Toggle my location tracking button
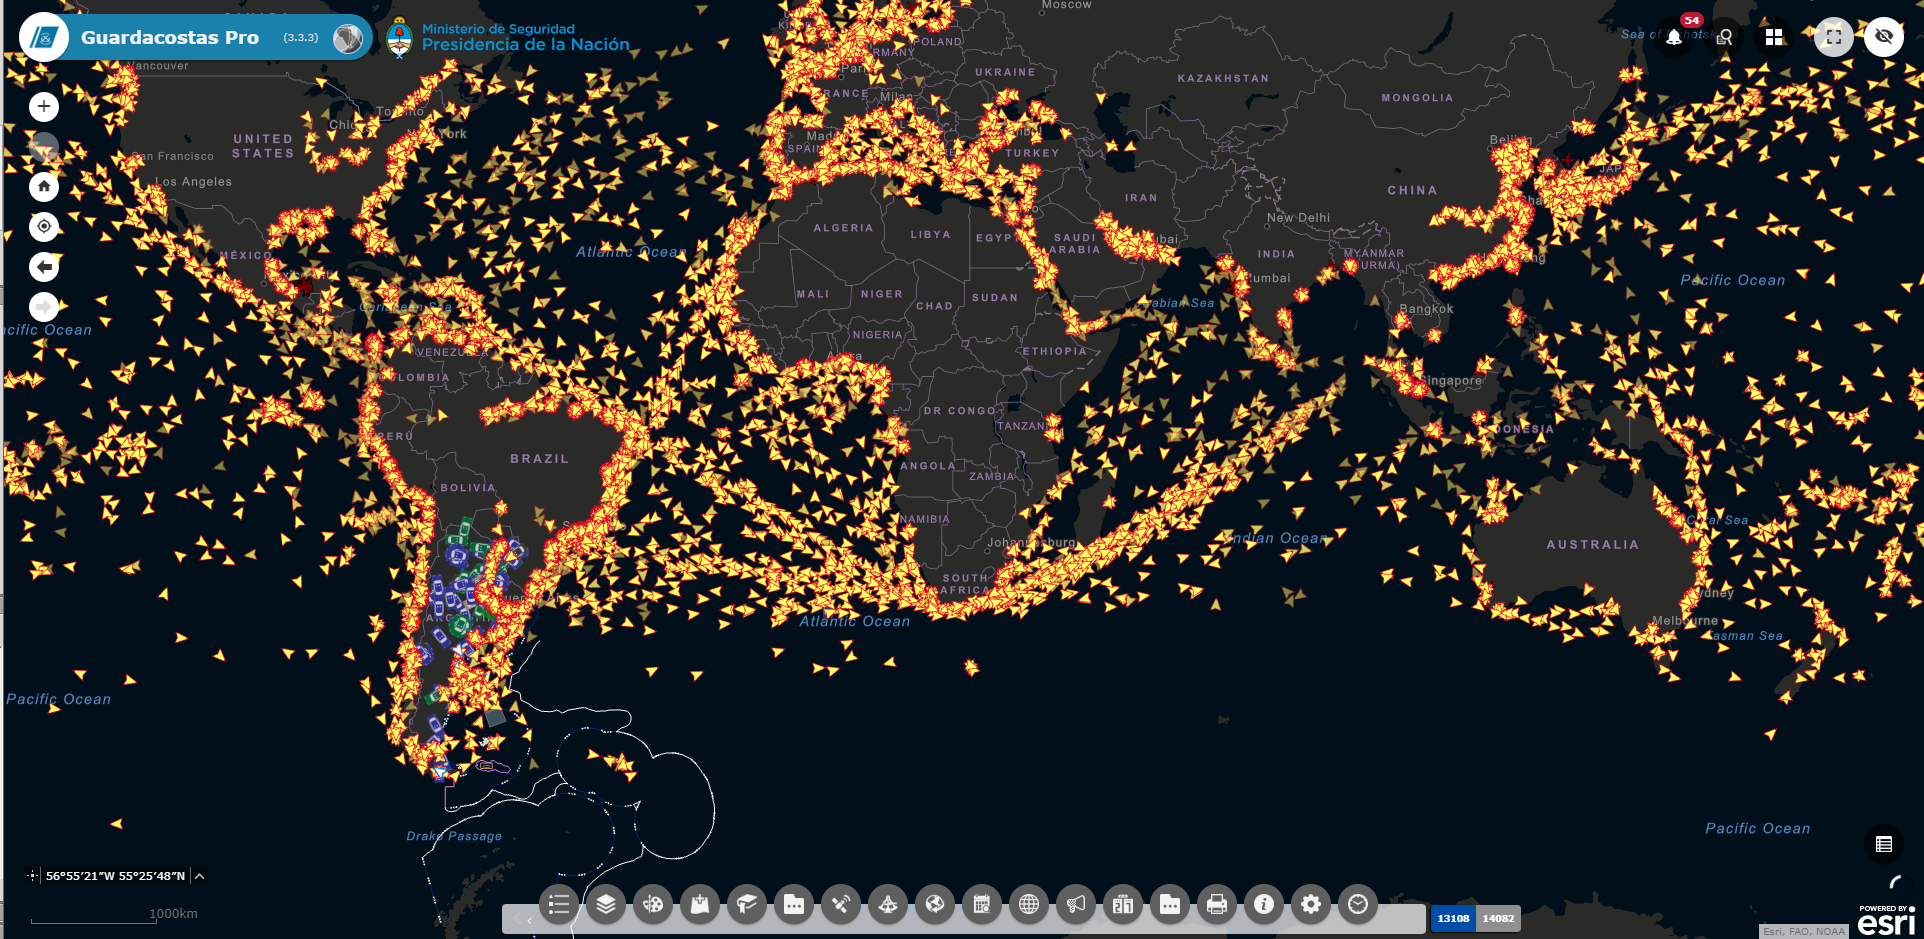1924x939 pixels. (44, 227)
